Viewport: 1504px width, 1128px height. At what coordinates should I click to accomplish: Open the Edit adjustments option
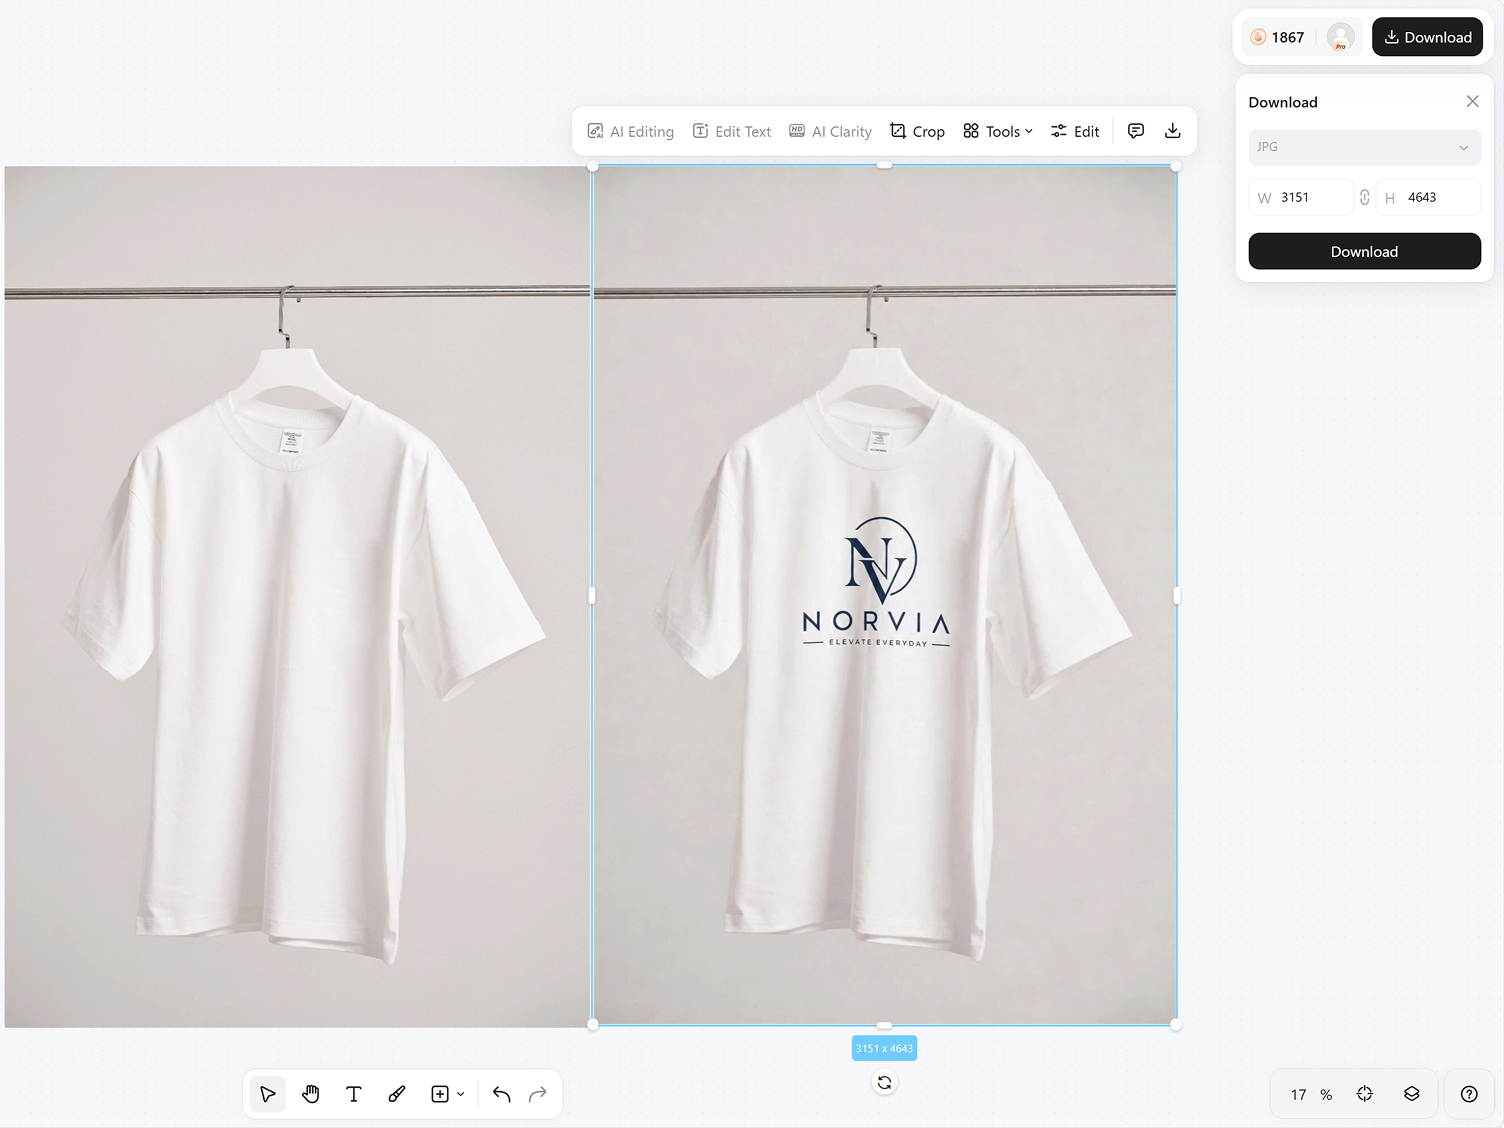point(1075,131)
